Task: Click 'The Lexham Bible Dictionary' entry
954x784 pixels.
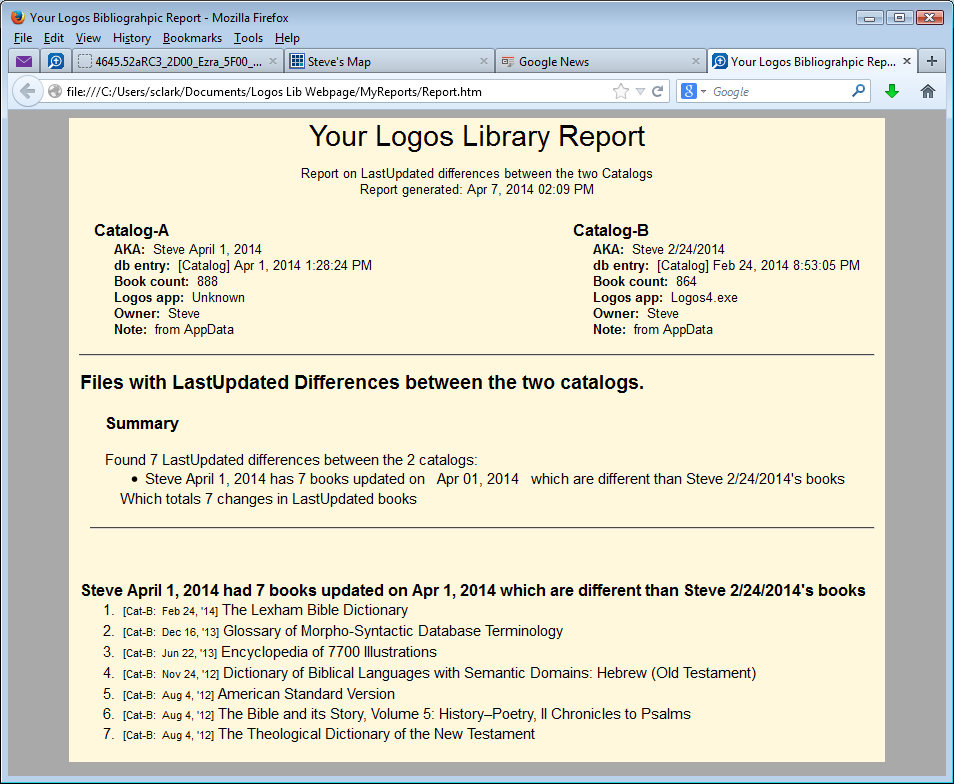Action: [x=315, y=610]
